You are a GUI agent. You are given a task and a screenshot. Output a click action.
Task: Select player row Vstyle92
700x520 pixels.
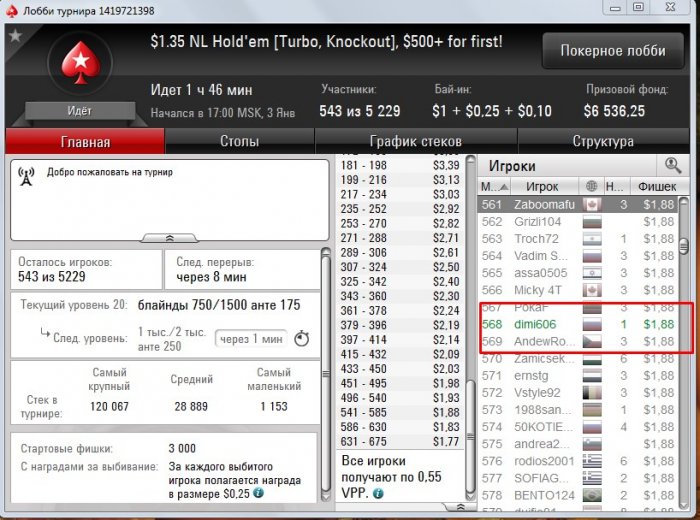(578, 393)
